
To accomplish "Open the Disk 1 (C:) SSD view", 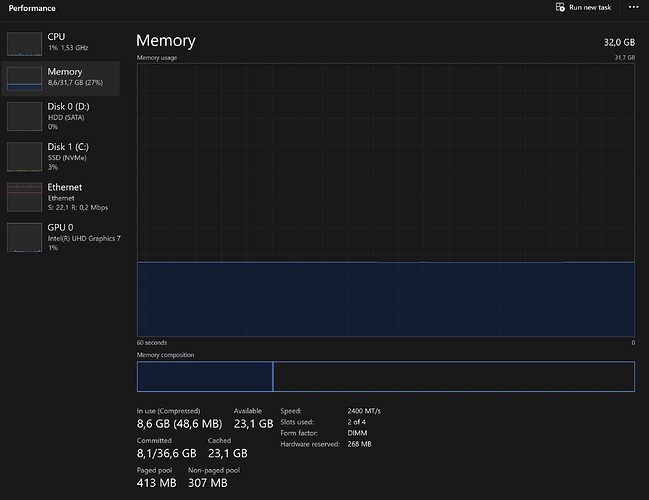I will 61,157.
